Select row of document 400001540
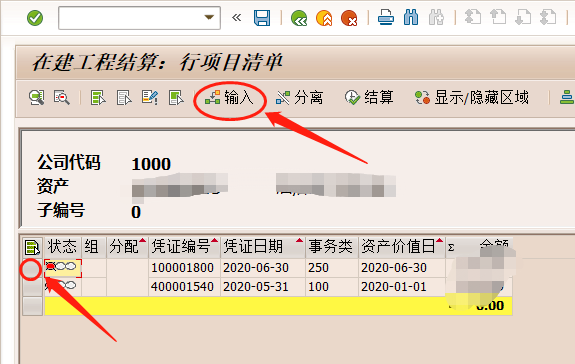Viewport: 575px width, 364px height. 32,287
